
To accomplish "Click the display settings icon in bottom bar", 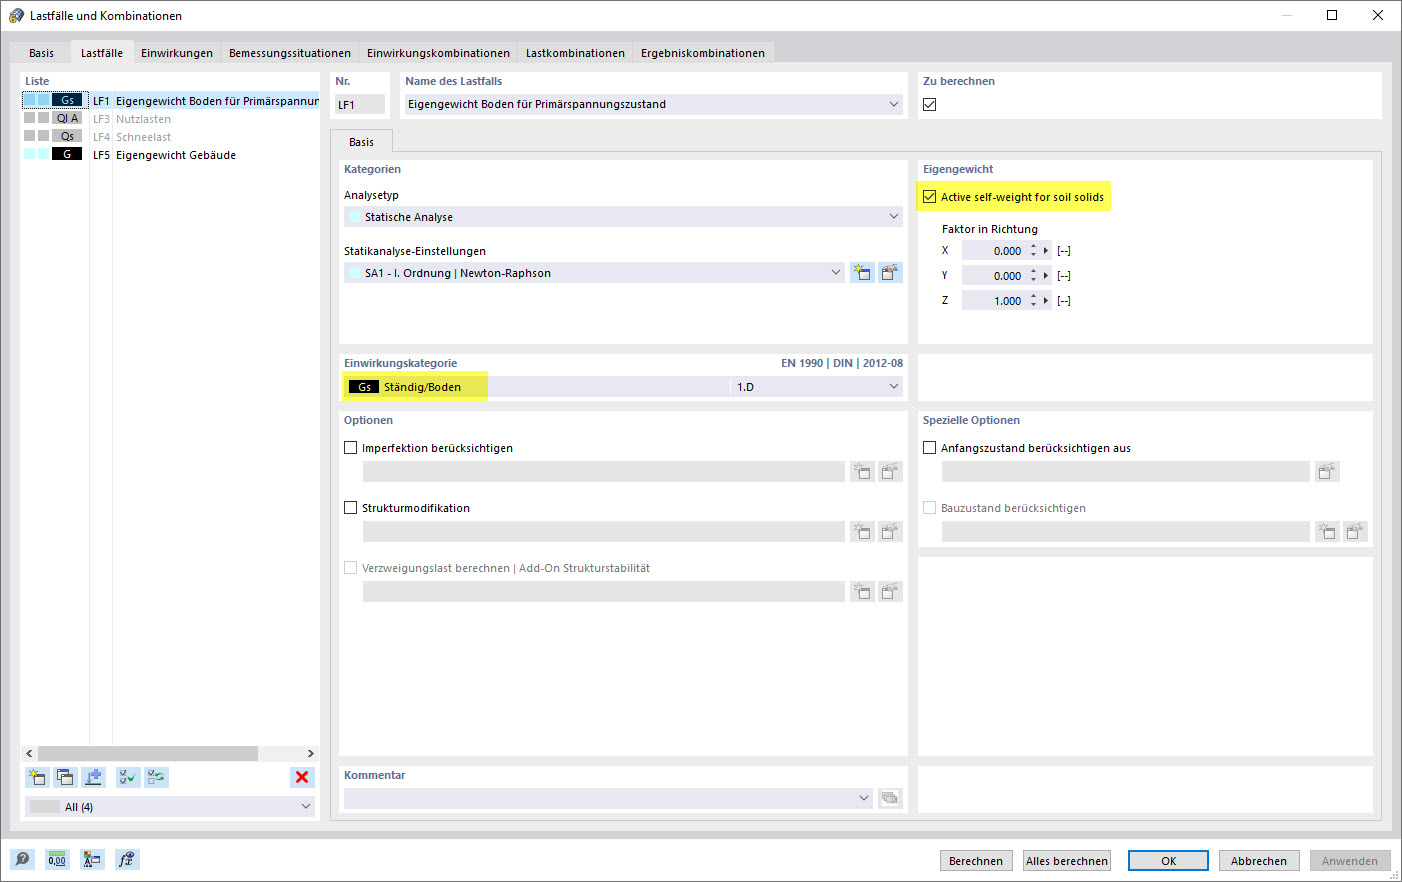I will pyautogui.click(x=92, y=859).
